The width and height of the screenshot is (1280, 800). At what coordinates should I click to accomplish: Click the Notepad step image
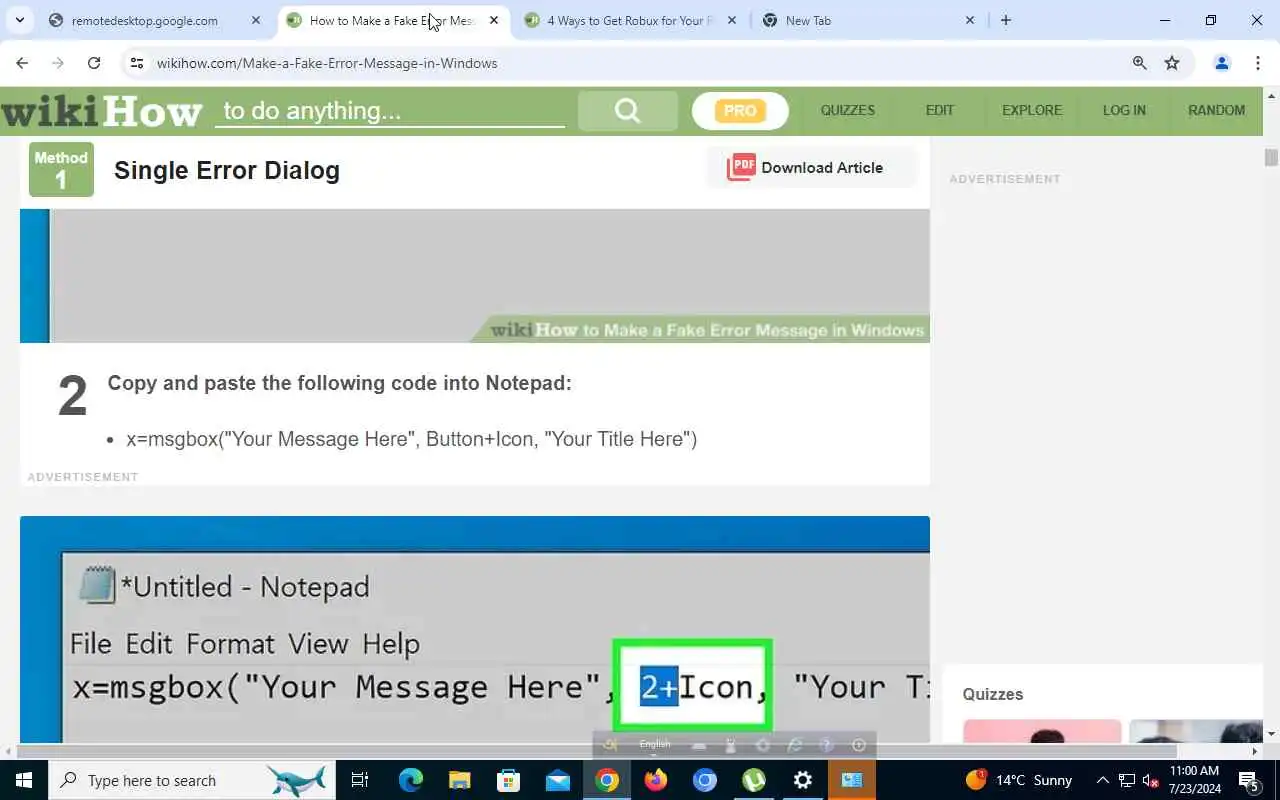point(475,629)
